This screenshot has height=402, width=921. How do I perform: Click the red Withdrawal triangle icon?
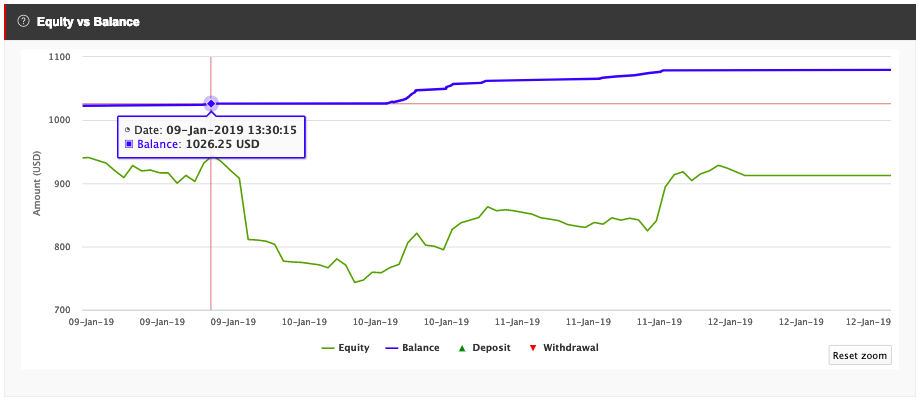pyautogui.click(x=533, y=348)
